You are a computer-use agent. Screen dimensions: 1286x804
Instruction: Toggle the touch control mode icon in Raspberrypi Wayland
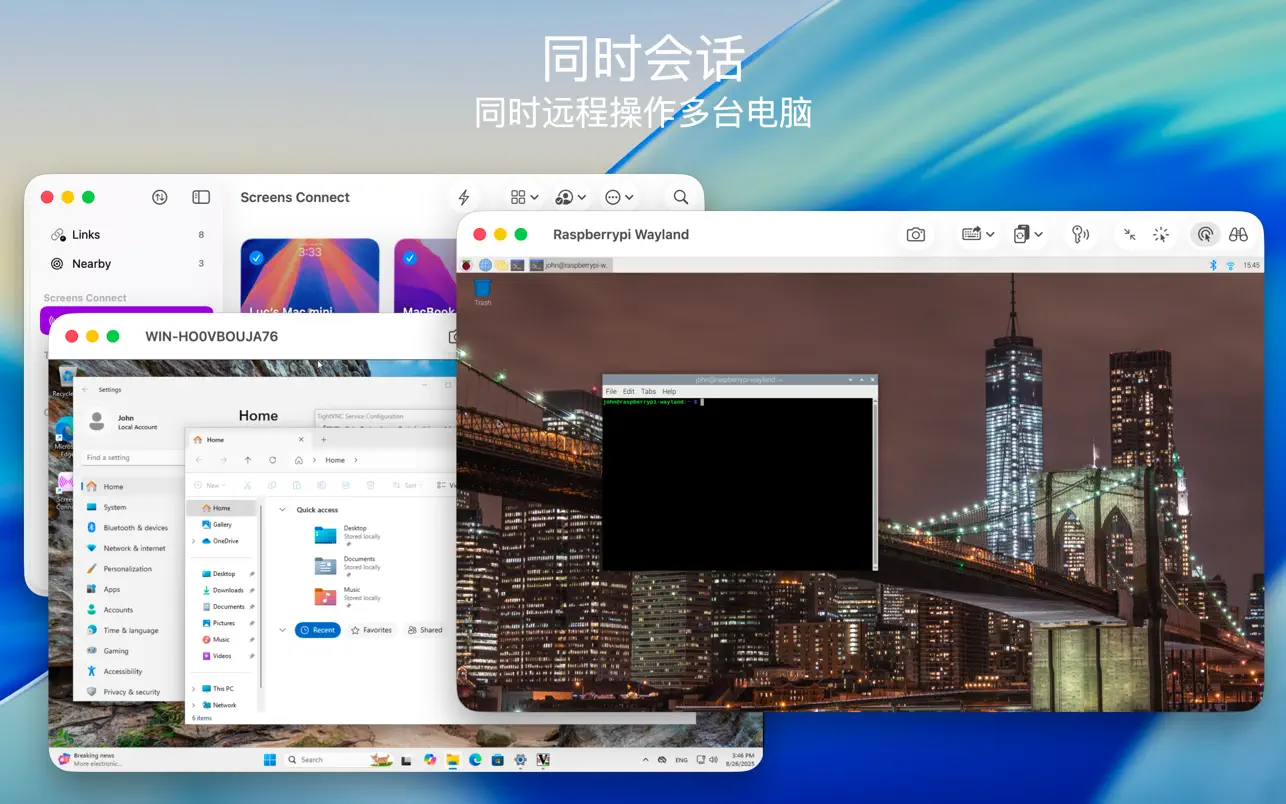pos(1205,234)
